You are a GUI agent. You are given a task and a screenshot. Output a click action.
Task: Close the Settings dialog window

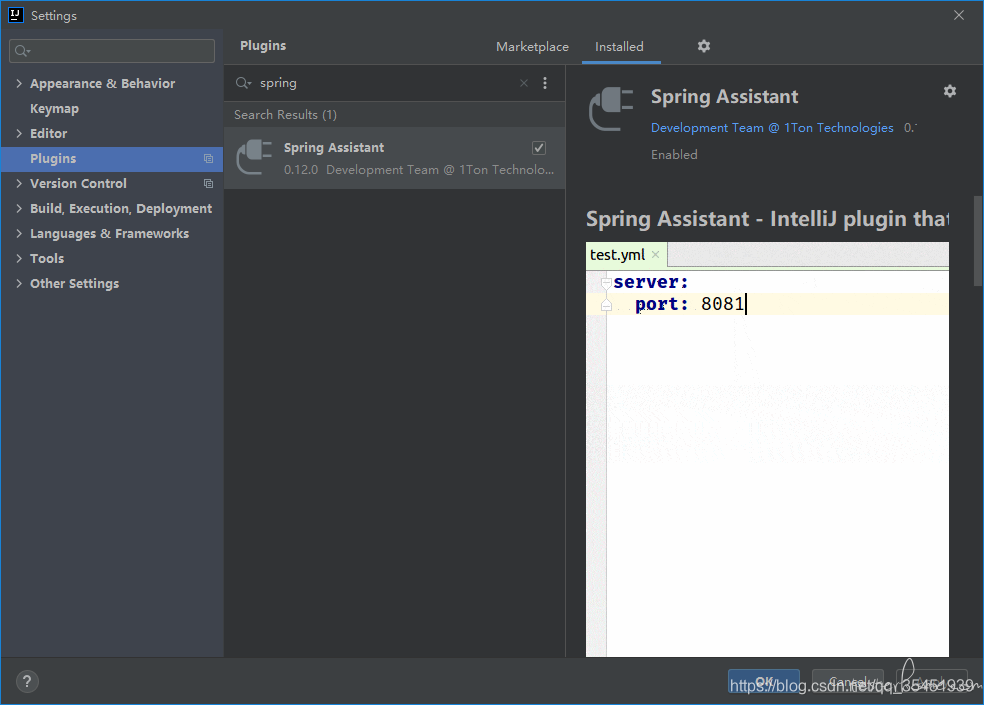tap(959, 15)
